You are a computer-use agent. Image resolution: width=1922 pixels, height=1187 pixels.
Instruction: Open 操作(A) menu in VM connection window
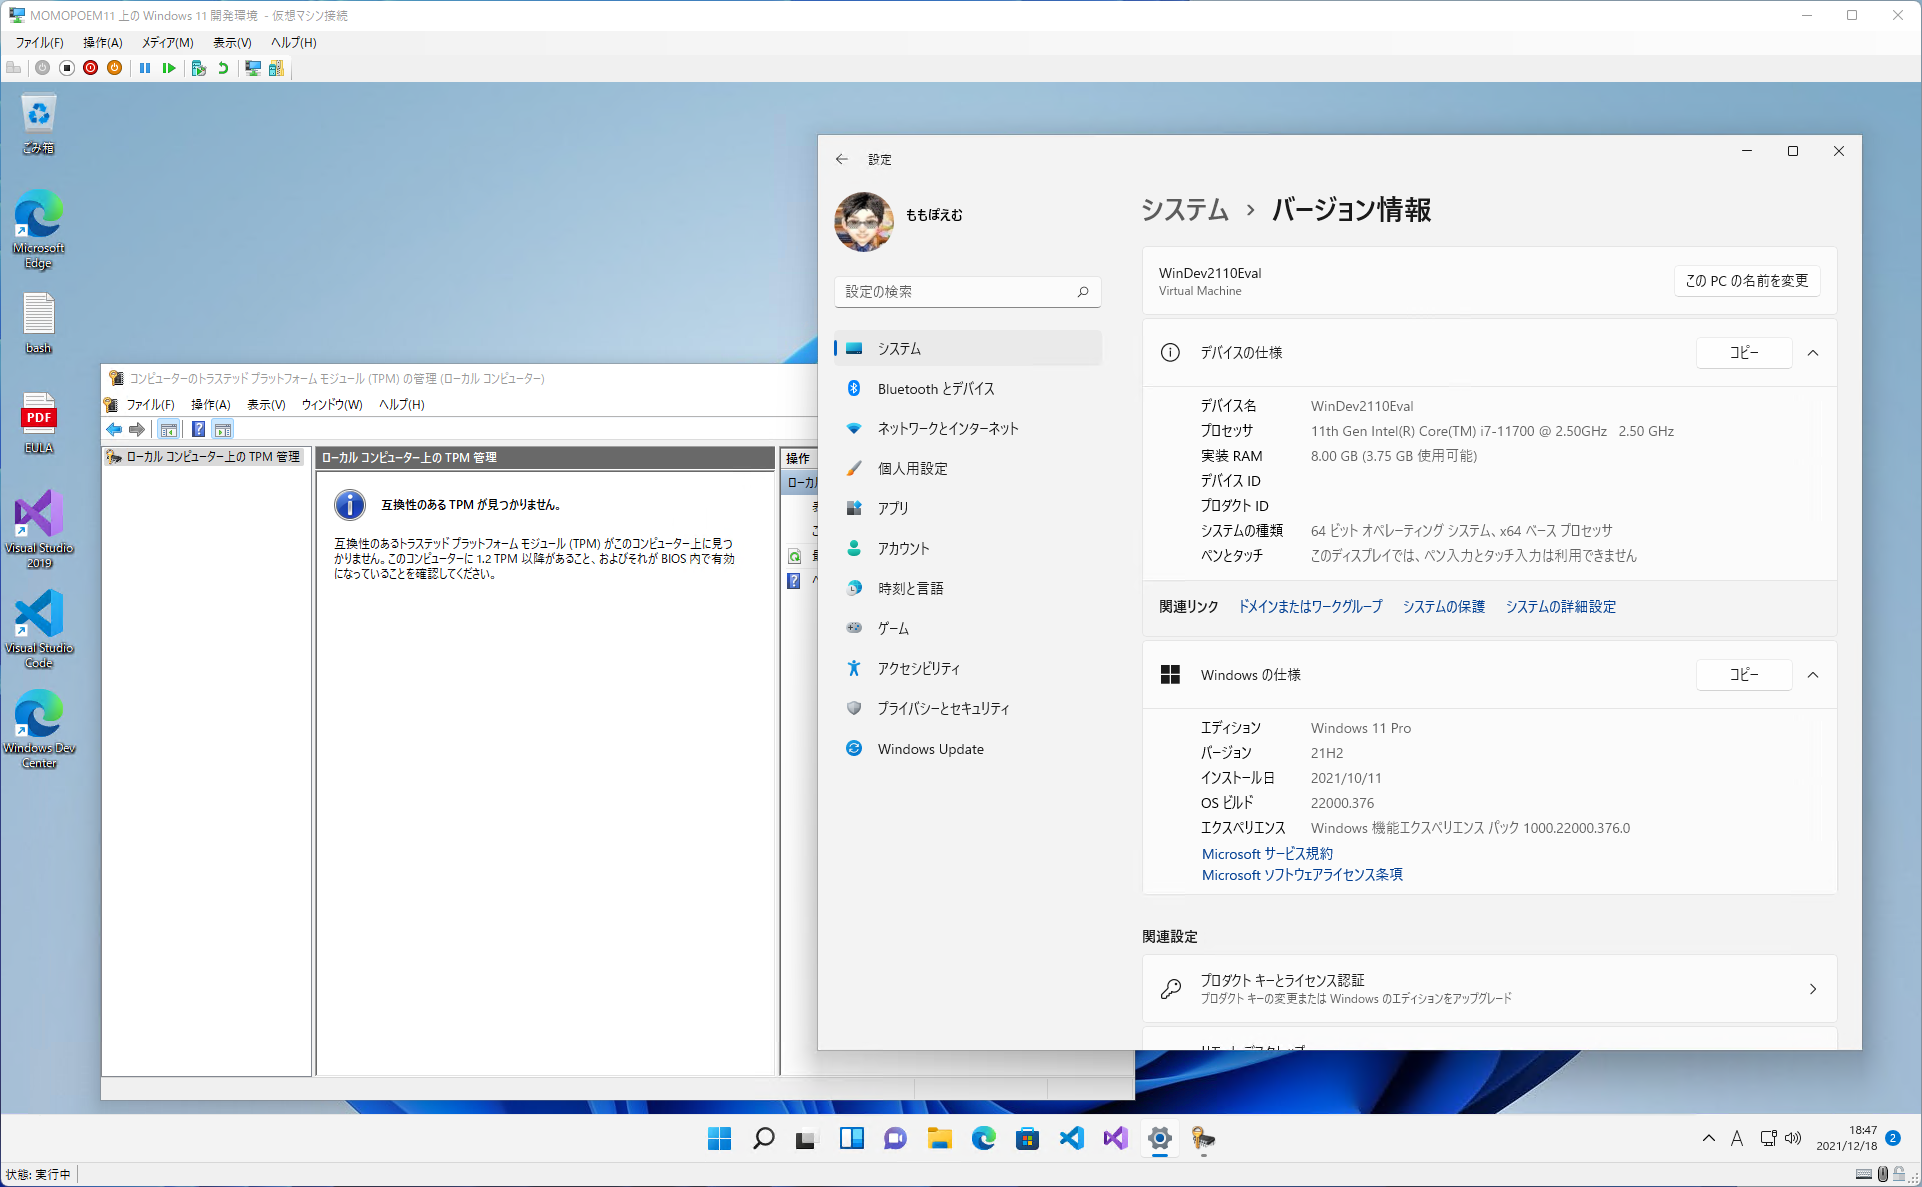[x=102, y=42]
